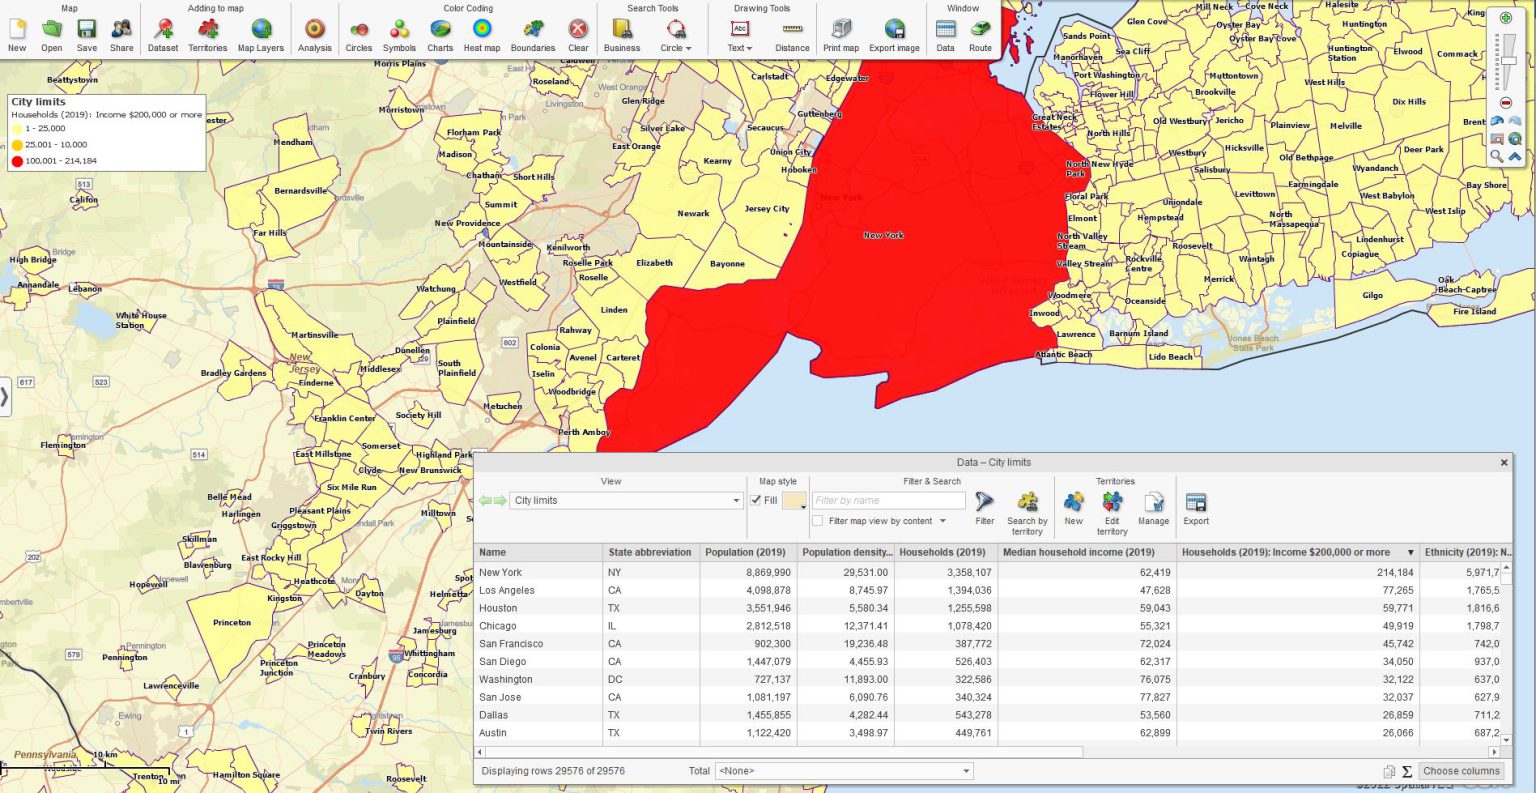Enable Filter map view by content
The width and height of the screenshot is (1536, 793).
point(818,521)
